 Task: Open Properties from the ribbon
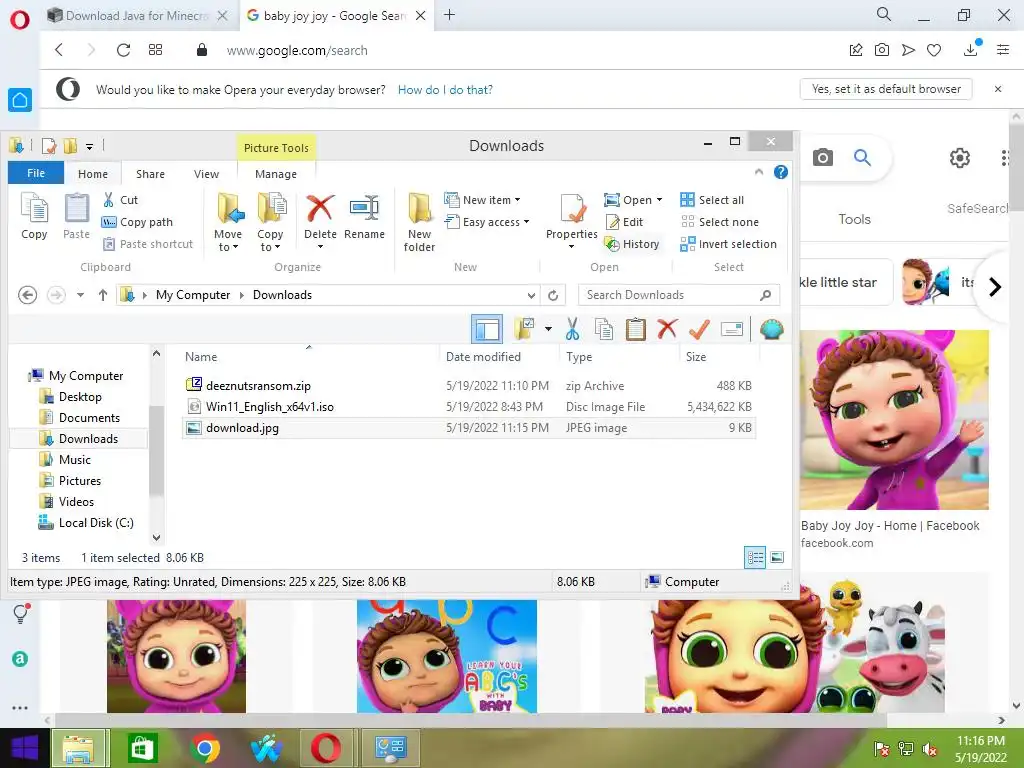point(571,221)
